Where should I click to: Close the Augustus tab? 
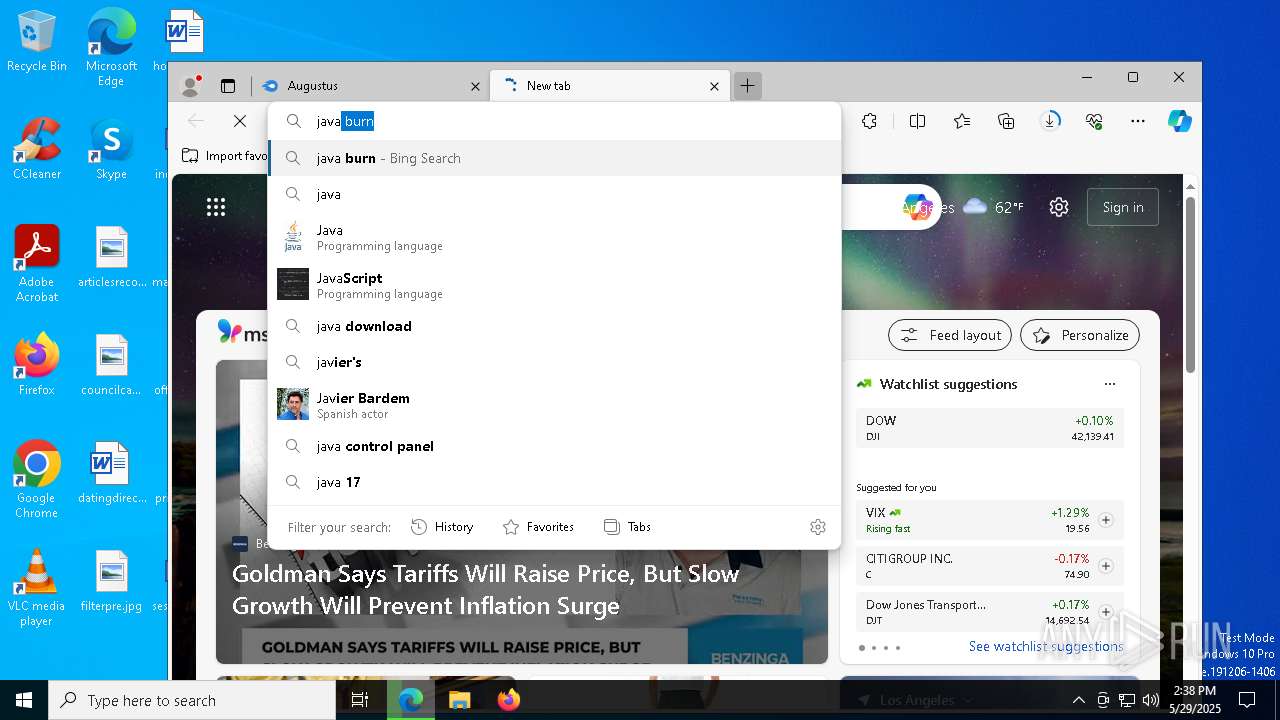pyautogui.click(x=475, y=87)
